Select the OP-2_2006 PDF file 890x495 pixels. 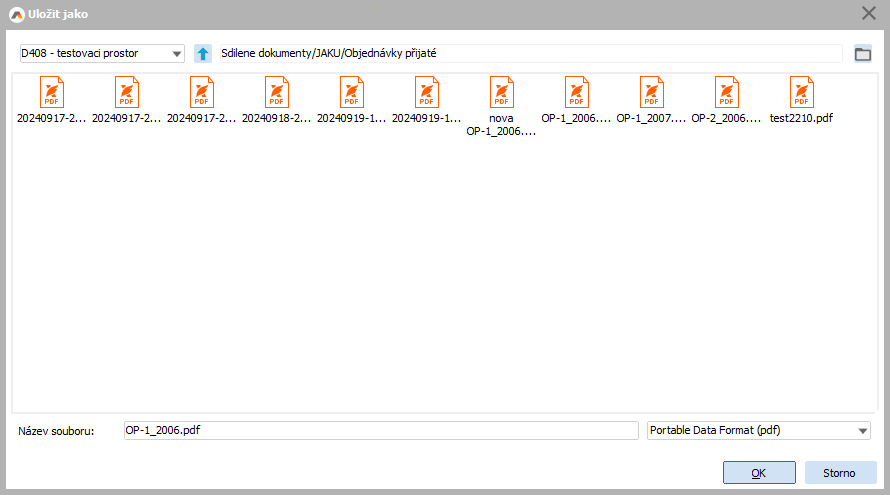(726, 93)
